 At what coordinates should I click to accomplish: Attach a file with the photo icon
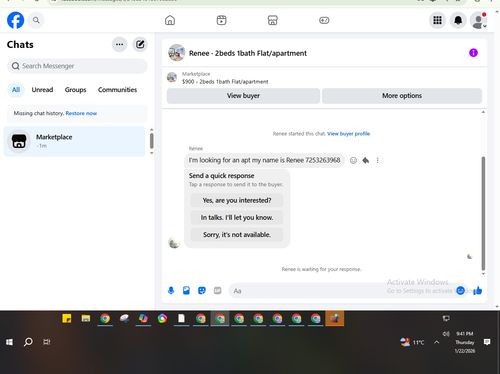click(186, 291)
